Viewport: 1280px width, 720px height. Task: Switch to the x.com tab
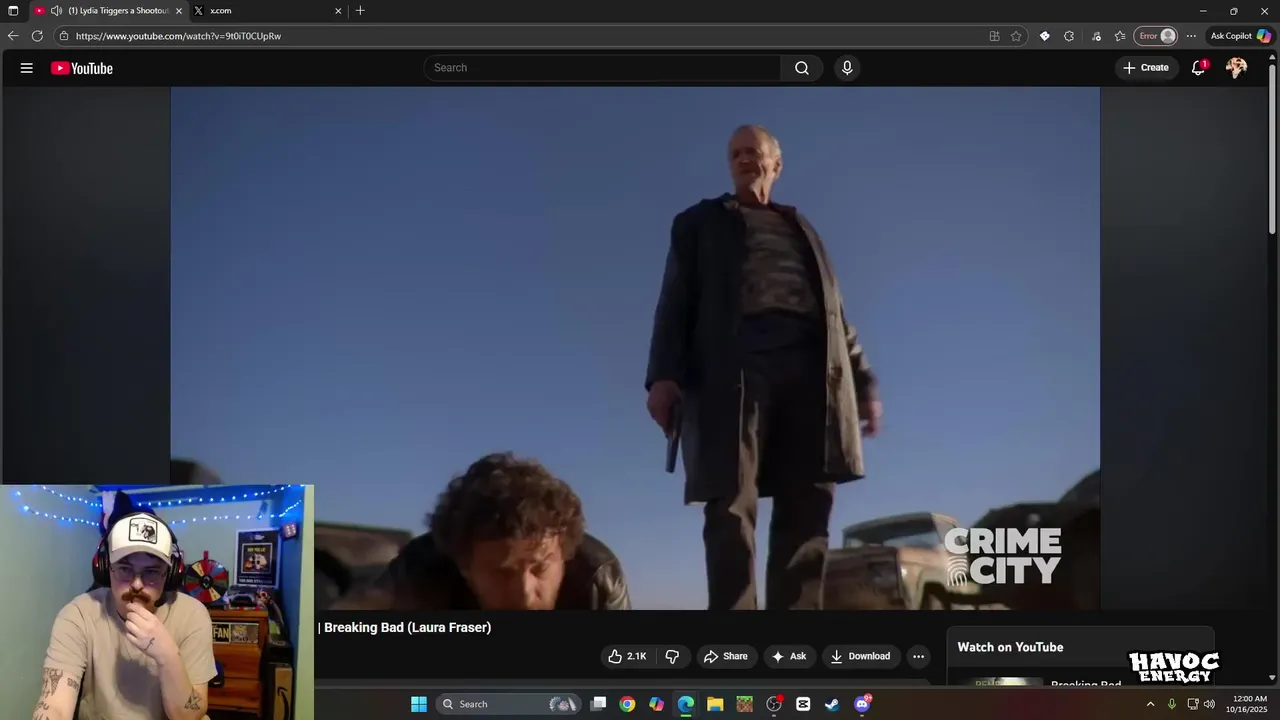(268, 11)
